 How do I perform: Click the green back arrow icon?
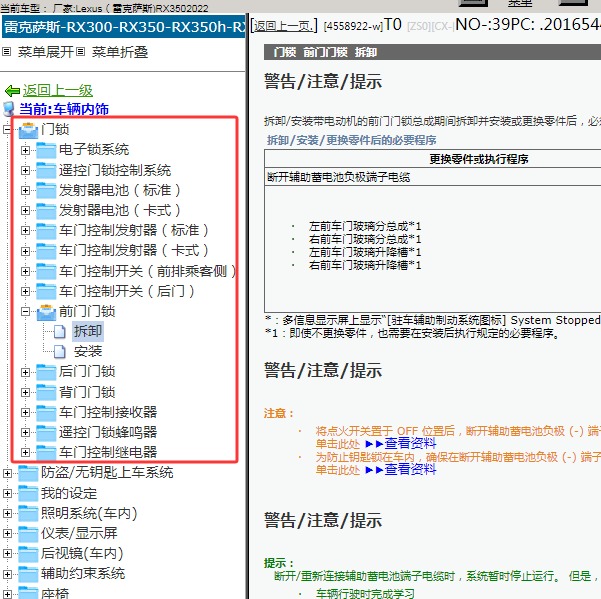click(x=12, y=91)
